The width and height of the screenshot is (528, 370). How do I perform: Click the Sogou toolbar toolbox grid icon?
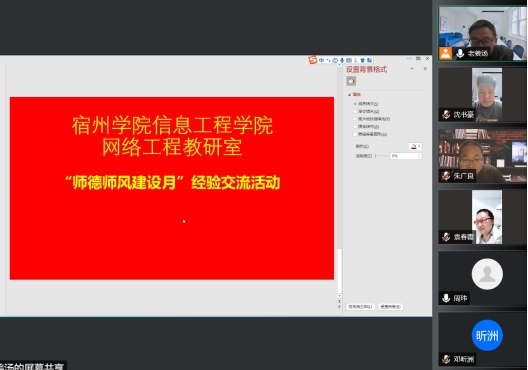(x=369, y=60)
